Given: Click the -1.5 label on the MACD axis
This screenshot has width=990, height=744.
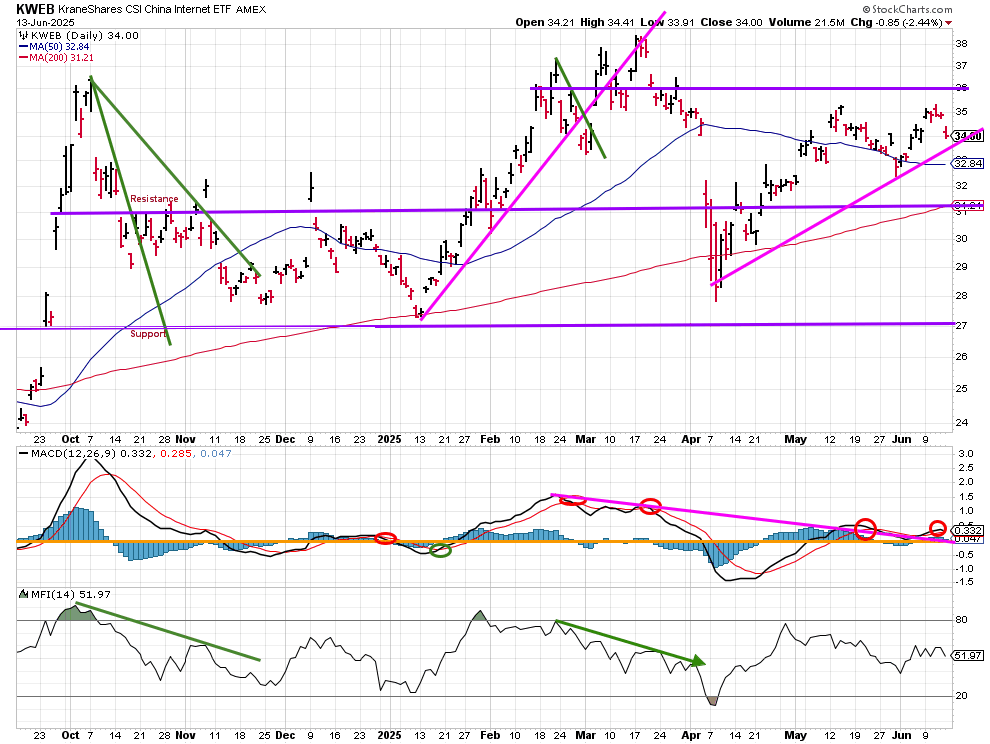Looking at the screenshot, I should (x=963, y=582).
